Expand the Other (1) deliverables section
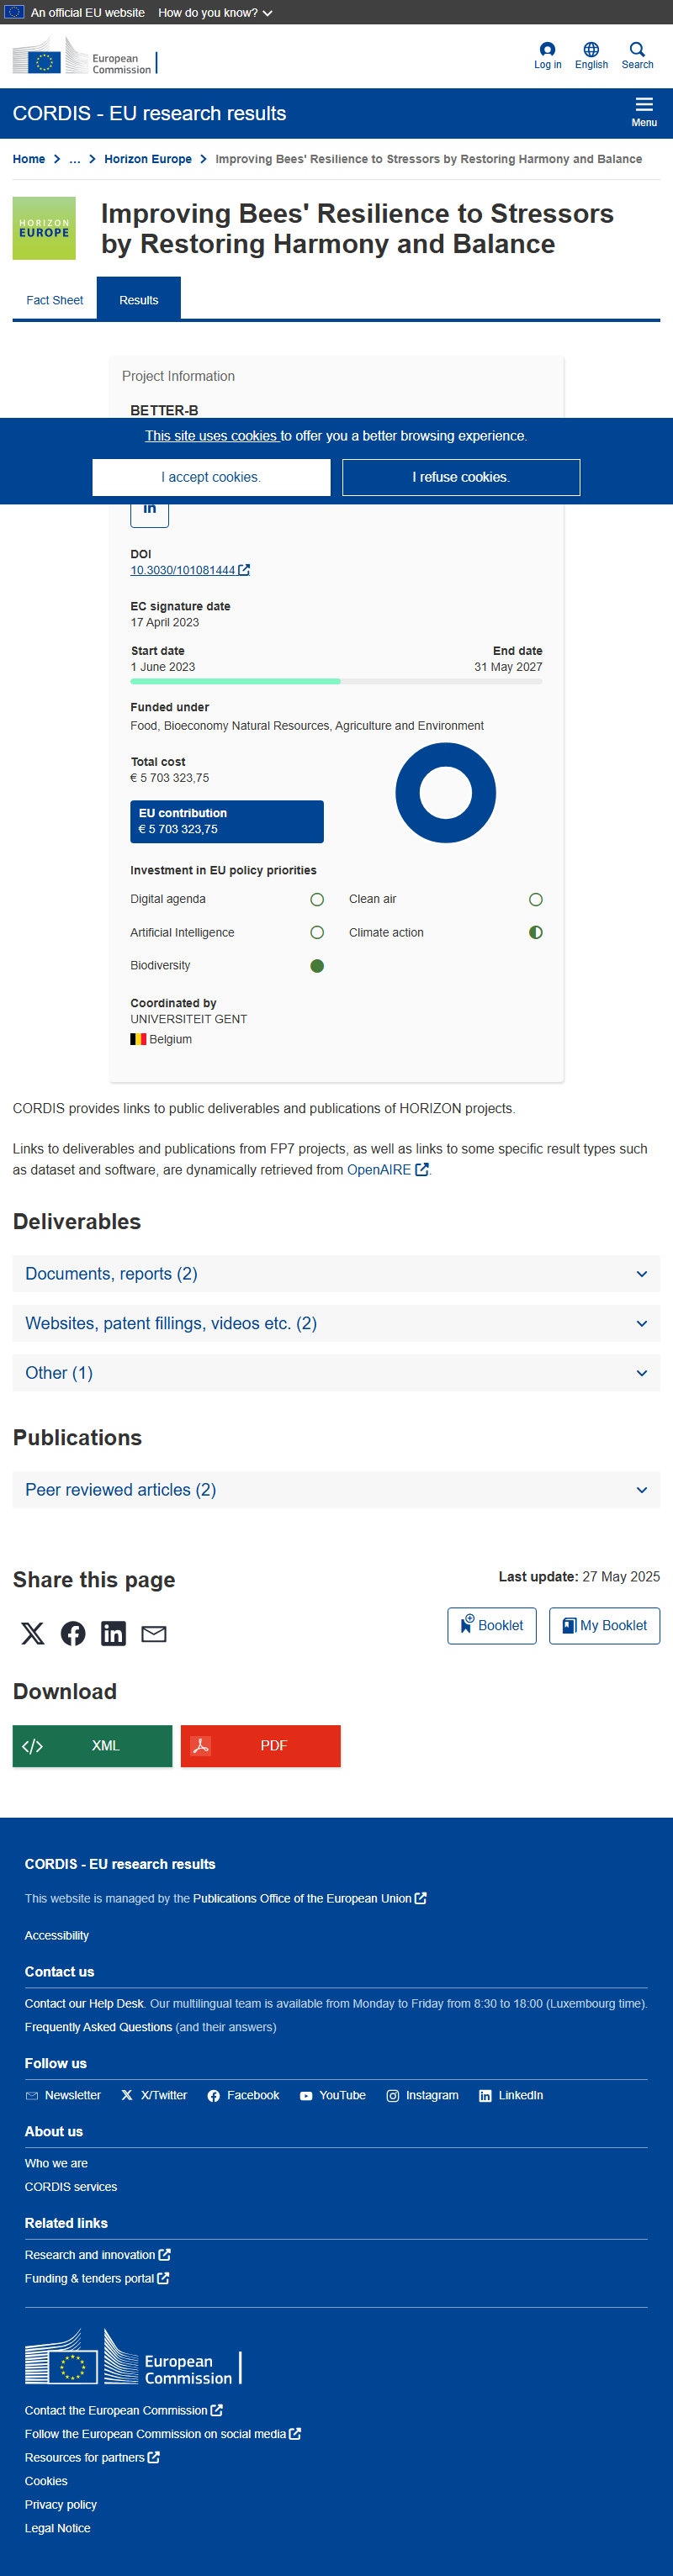 pos(336,1373)
